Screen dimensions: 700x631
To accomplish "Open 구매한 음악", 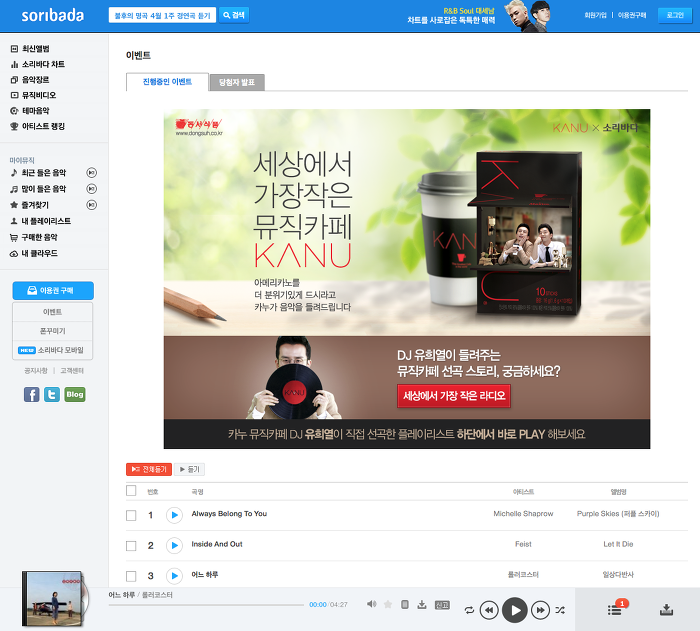I will 33,237.
